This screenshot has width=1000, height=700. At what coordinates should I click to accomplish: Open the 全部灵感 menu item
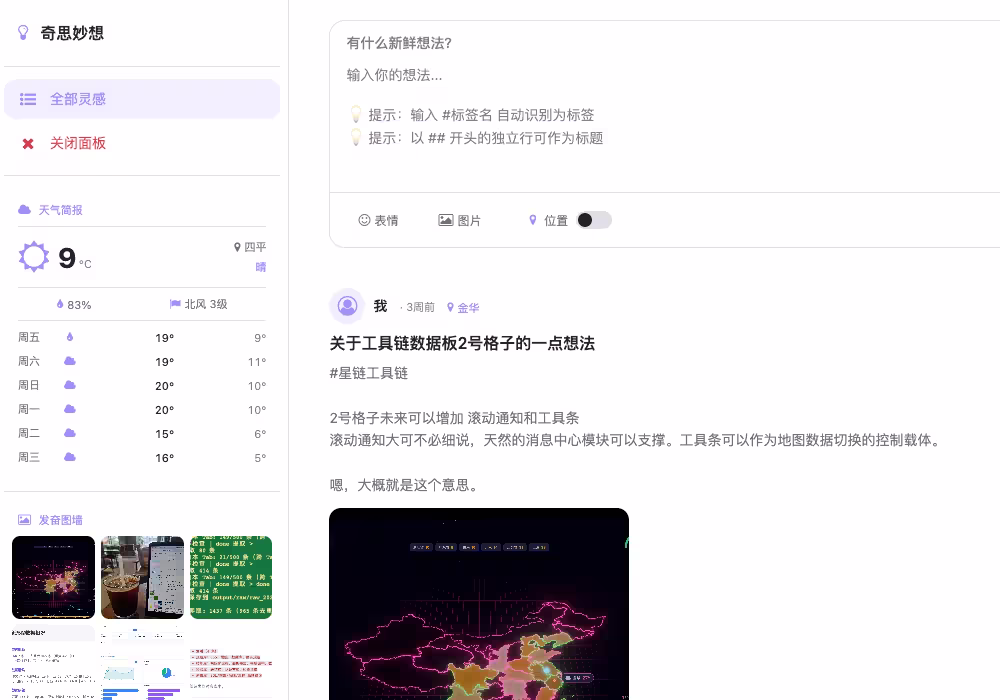click(x=142, y=99)
